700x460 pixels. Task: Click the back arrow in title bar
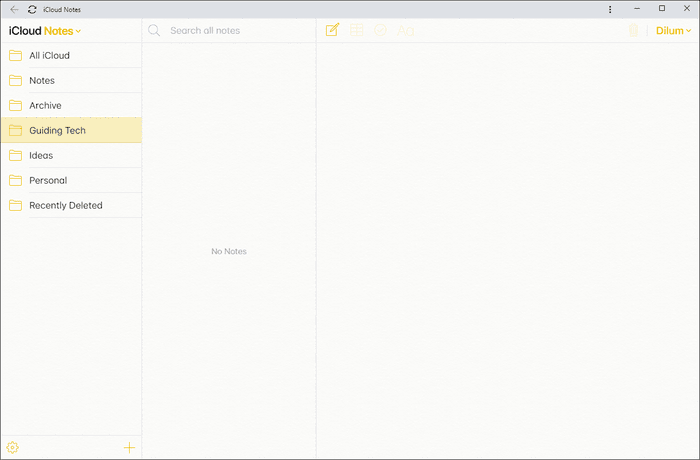click(x=14, y=9)
